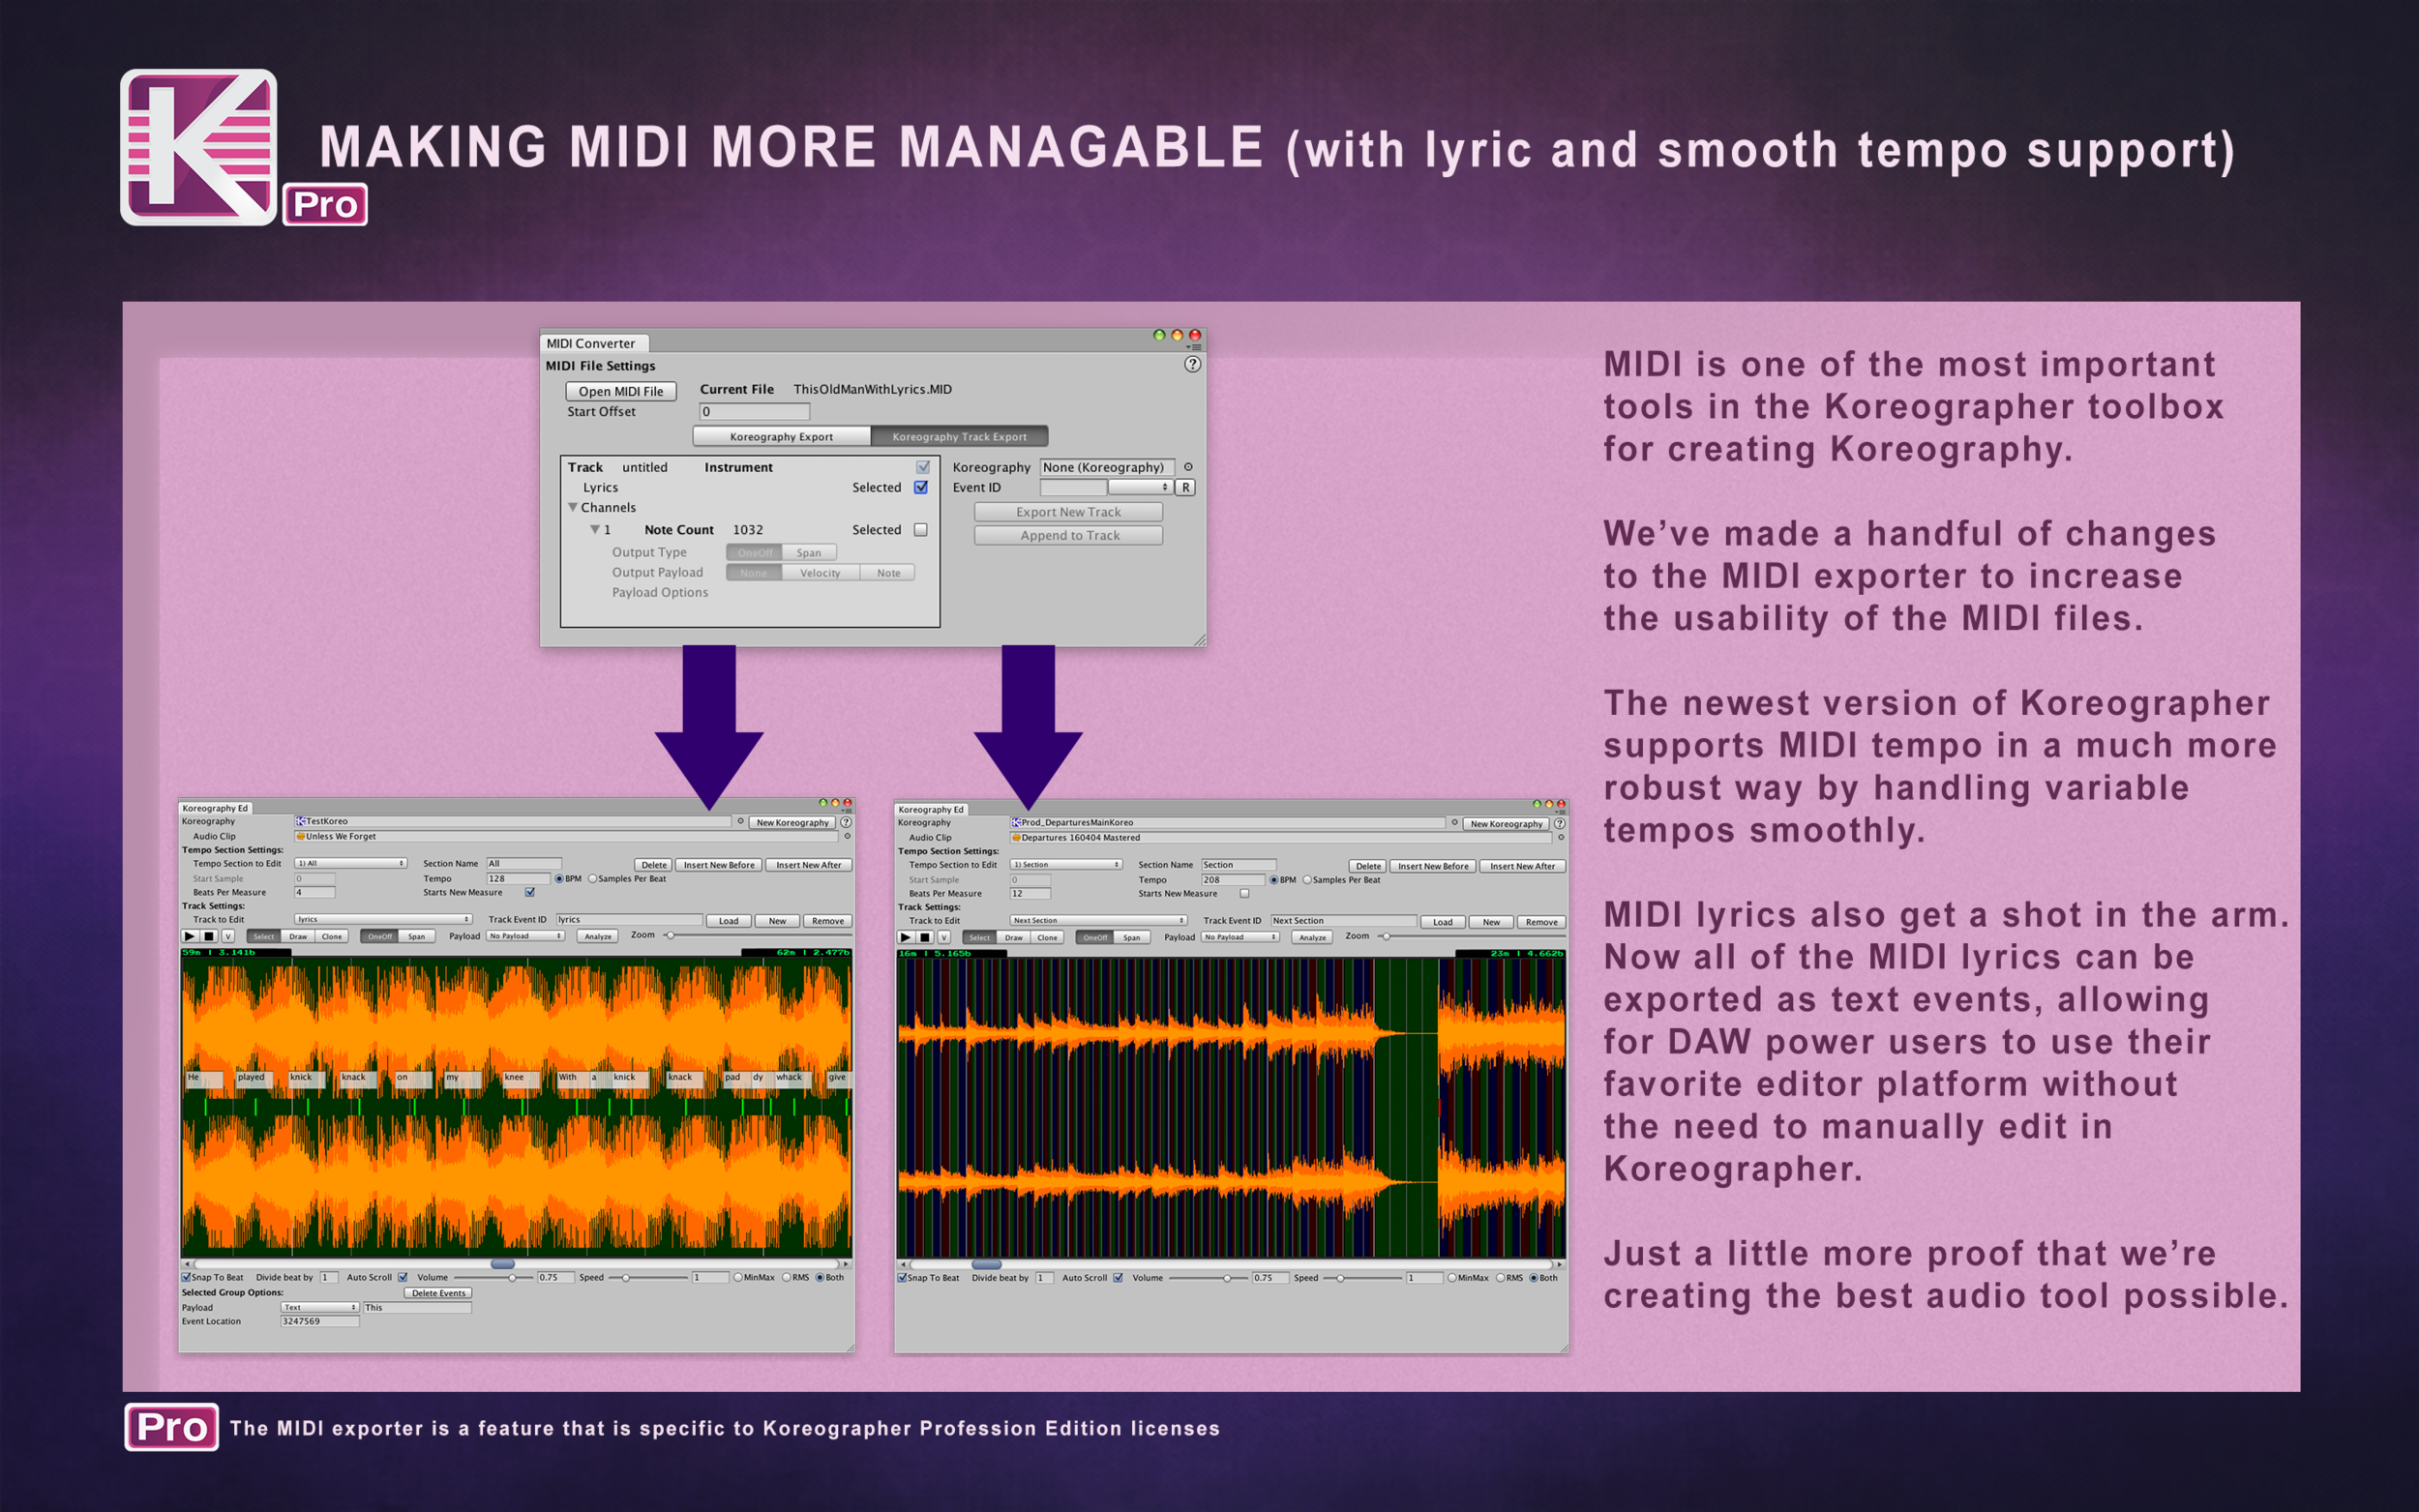This screenshot has width=2419, height=1512.
Task: Click Export New Track button
Action: (1068, 512)
